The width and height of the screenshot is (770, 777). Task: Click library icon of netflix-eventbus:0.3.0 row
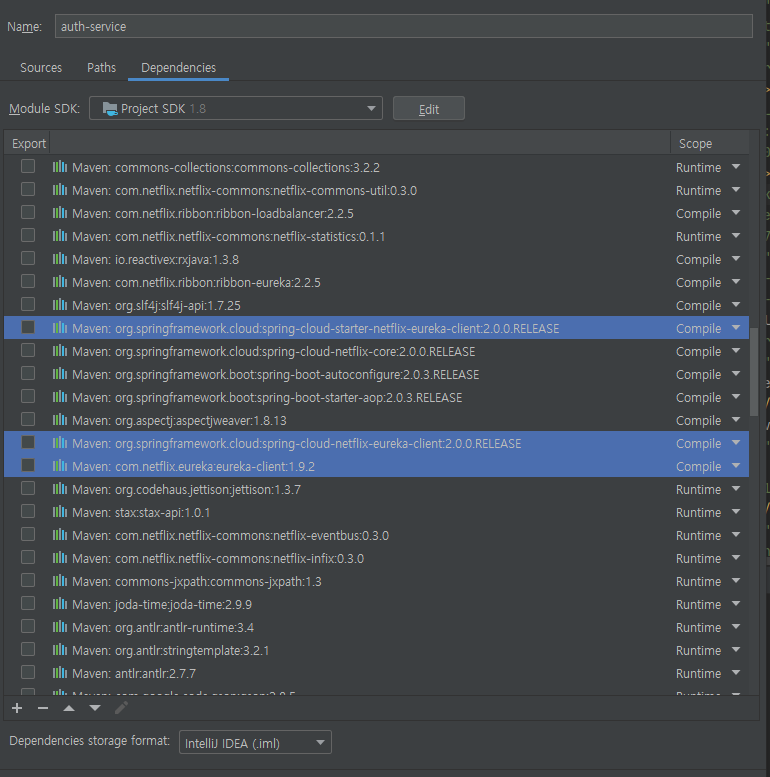[60, 535]
